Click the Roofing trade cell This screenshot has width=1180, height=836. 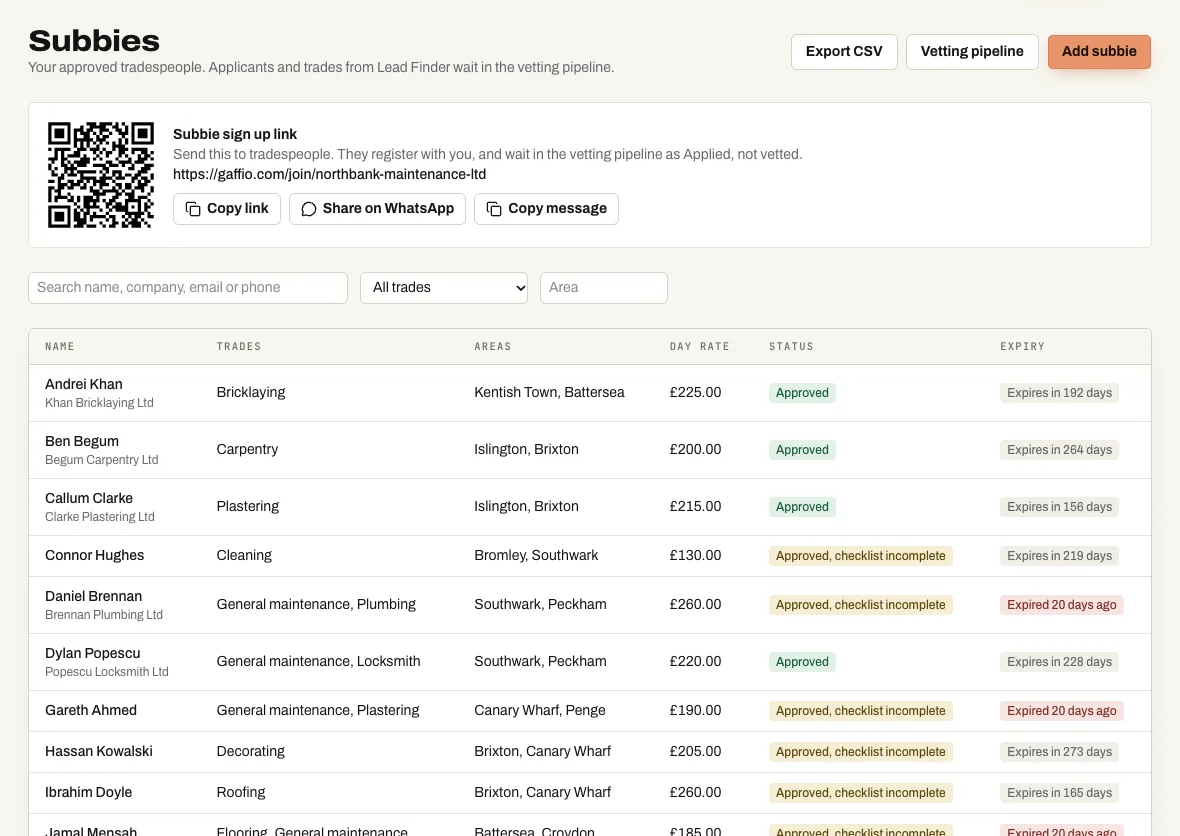click(241, 792)
